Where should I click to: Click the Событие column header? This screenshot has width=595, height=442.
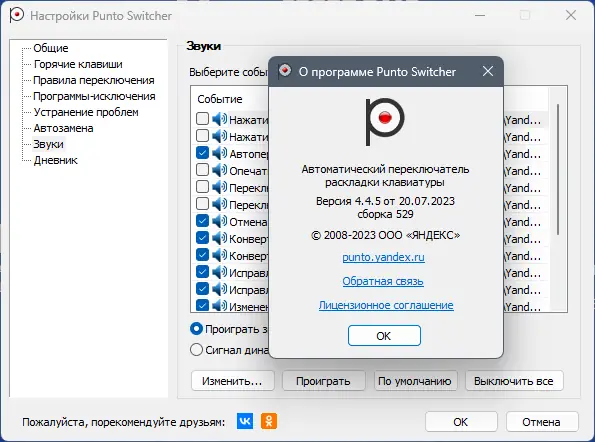coord(220,99)
